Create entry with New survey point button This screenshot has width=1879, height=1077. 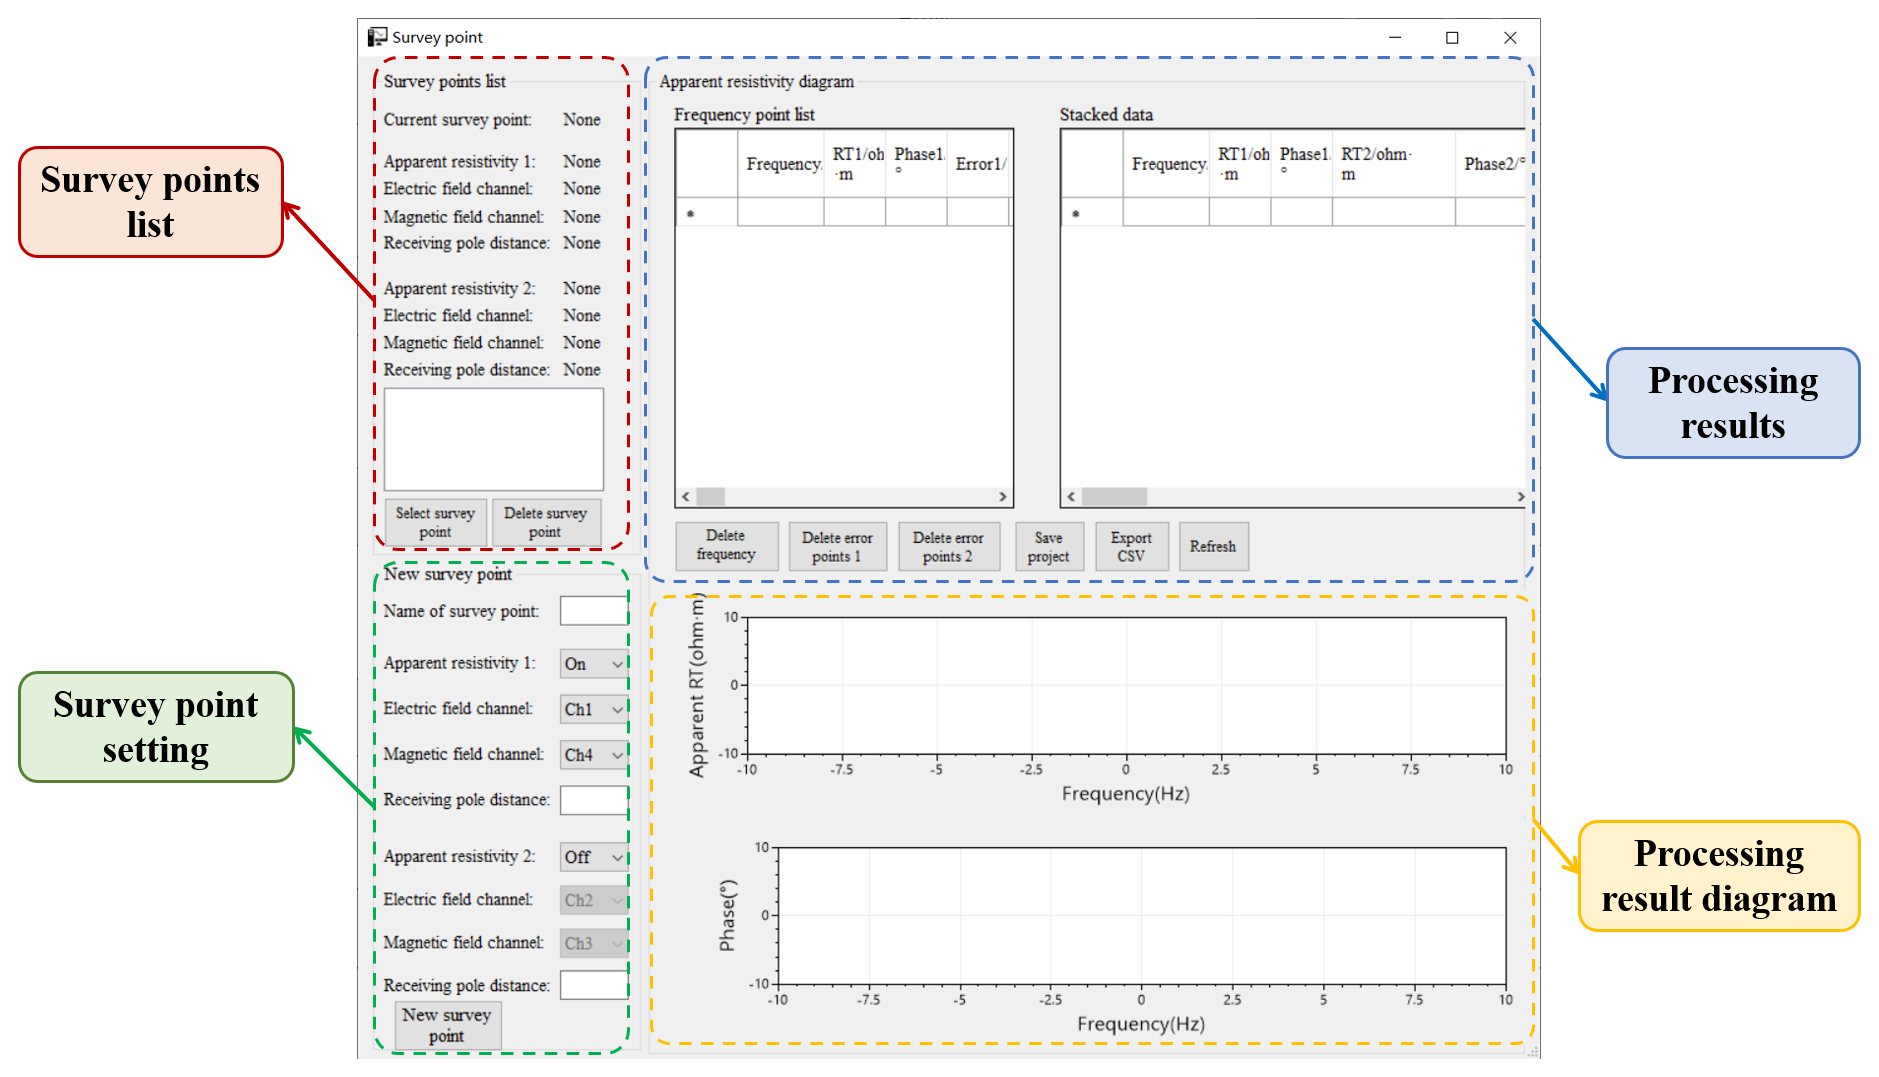click(447, 1025)
